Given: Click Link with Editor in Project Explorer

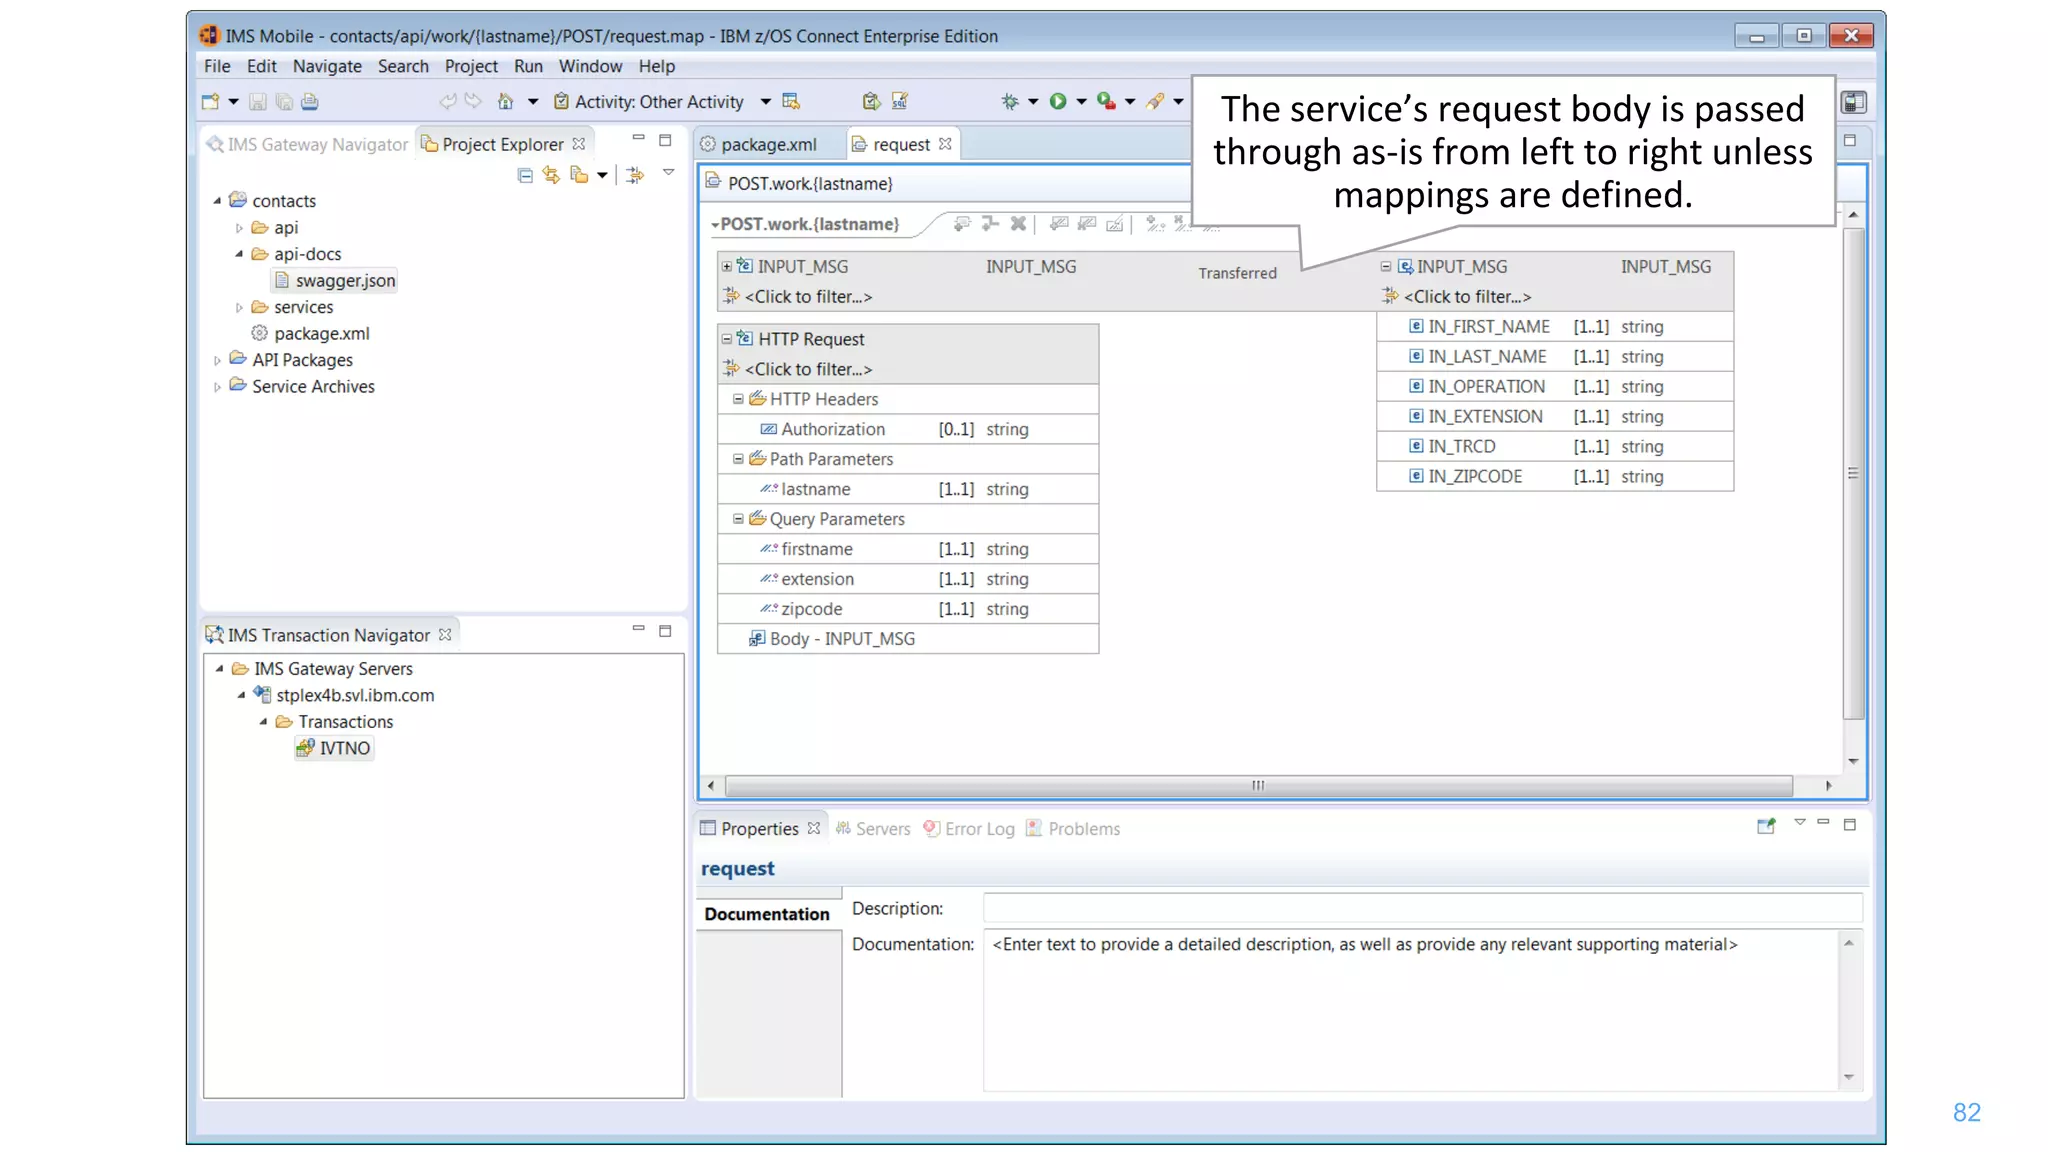Looking at the screenshot, I should [551, 175].
